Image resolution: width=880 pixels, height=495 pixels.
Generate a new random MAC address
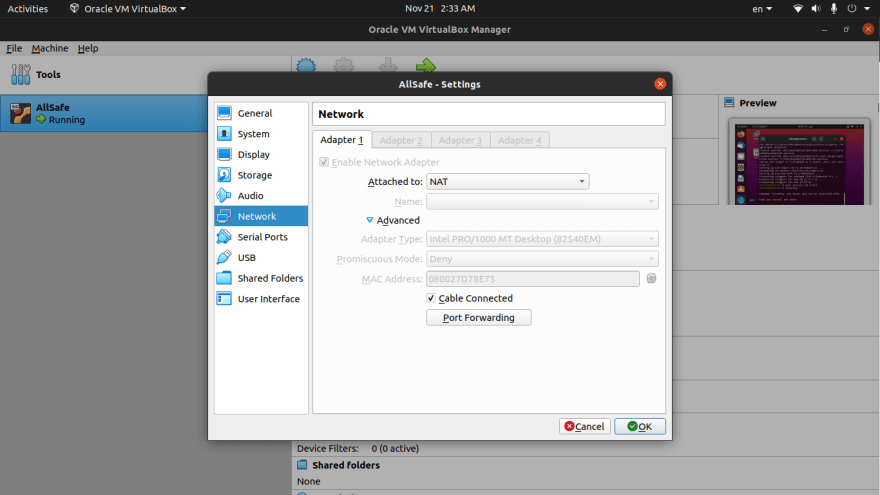pos(651,278)
